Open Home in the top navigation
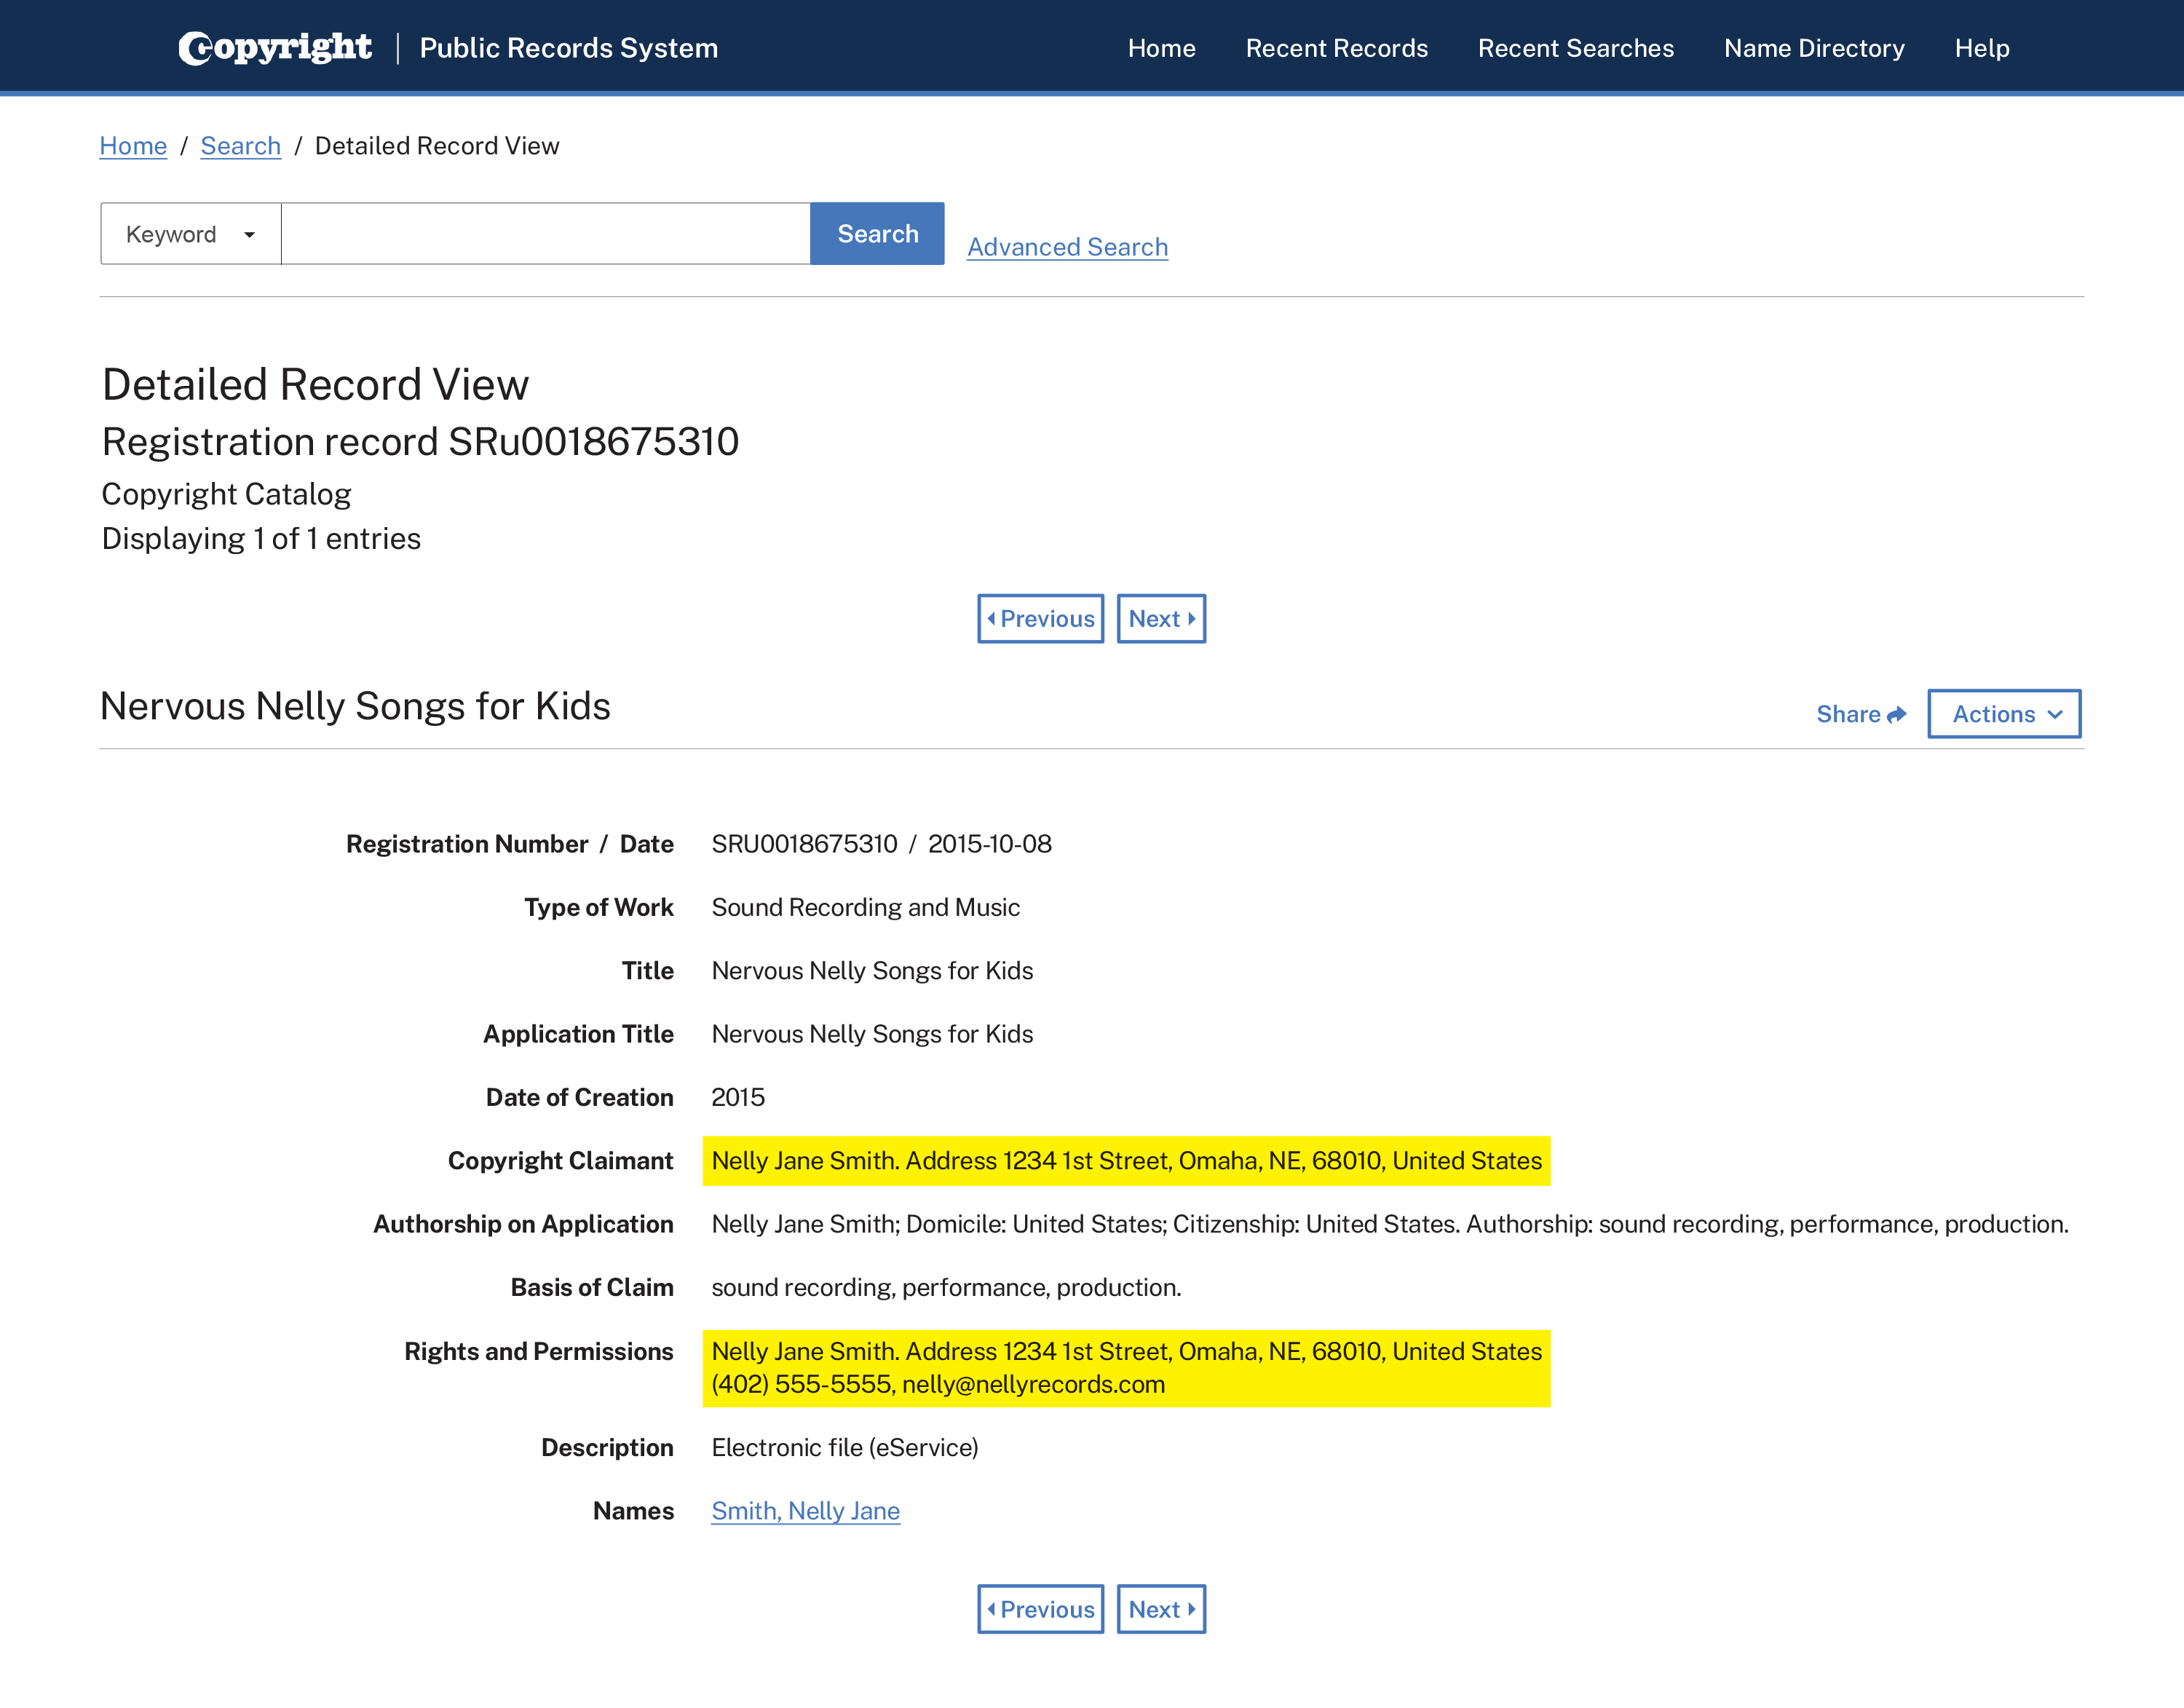The width and height of the screenshot is (2184, 1708). (1161, 48)
